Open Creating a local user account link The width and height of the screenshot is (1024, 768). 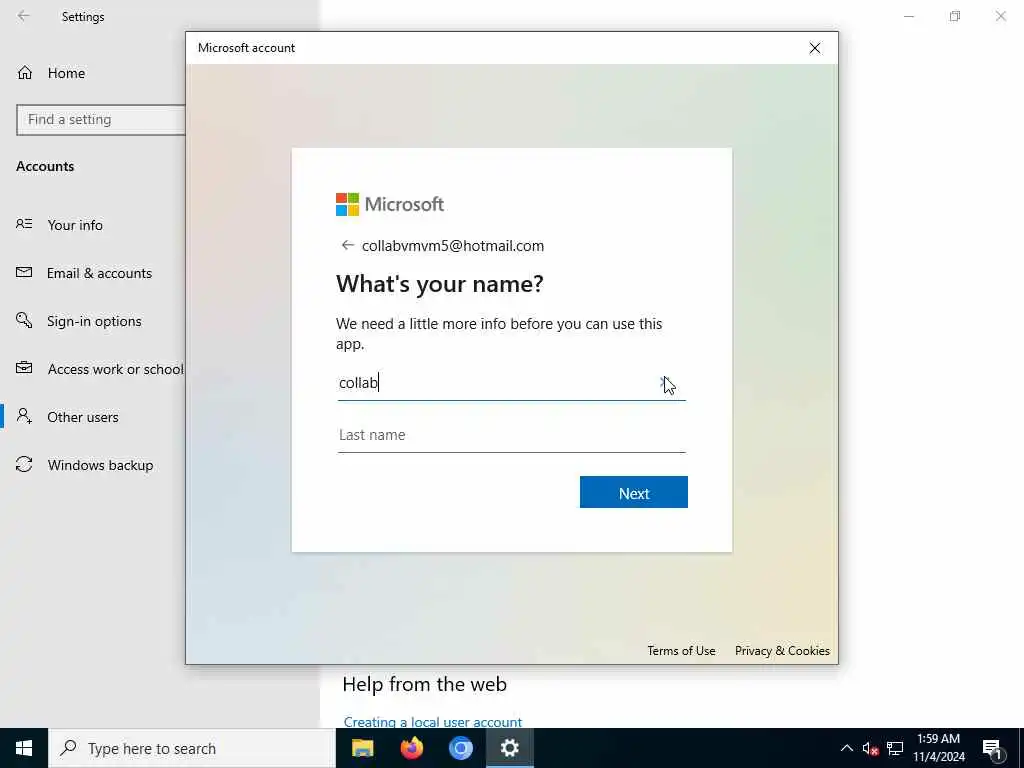point(432,722)
